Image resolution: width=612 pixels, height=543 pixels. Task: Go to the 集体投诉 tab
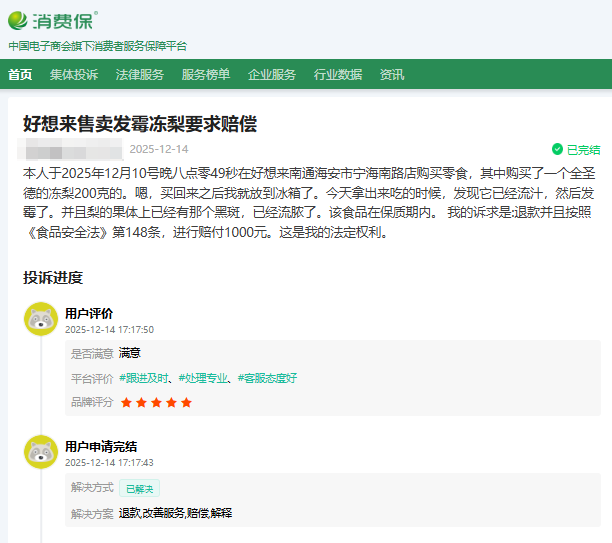point(74,75)
